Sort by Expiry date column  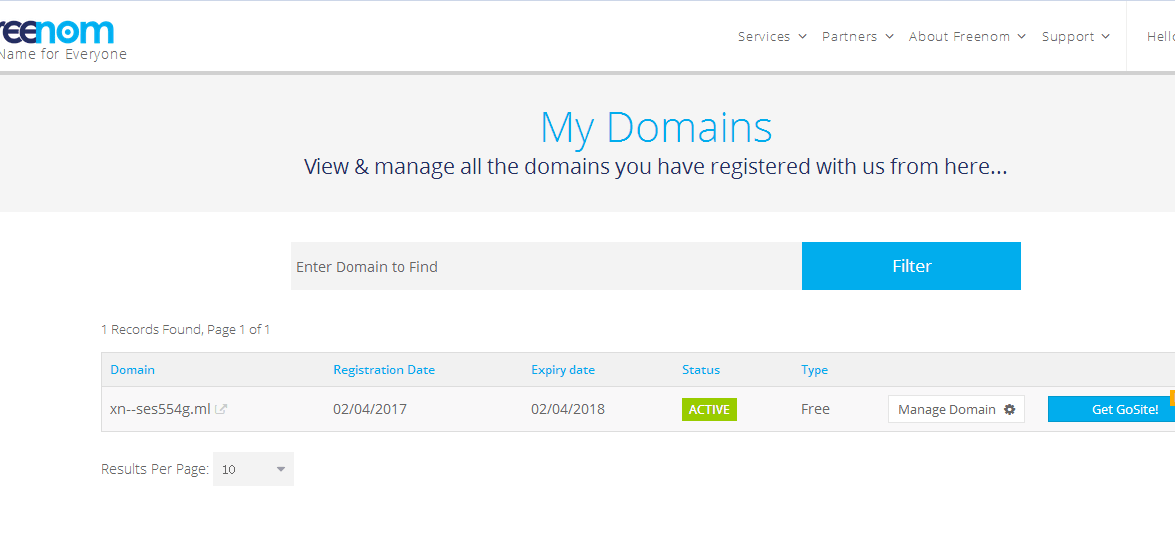563,370
